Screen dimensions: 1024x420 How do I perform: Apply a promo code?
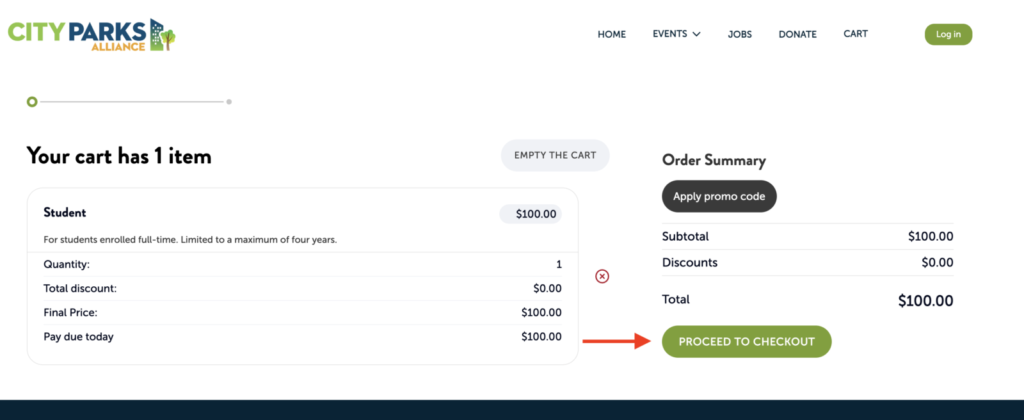click(719, 196)
